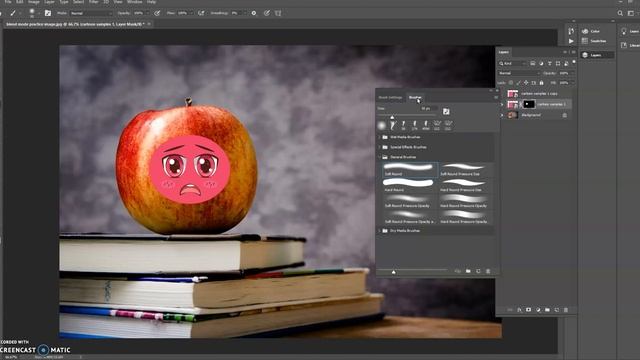Add layer mask icon at Layers panel bottom
The width and height of the screenshot is (640, 360).
528,310
